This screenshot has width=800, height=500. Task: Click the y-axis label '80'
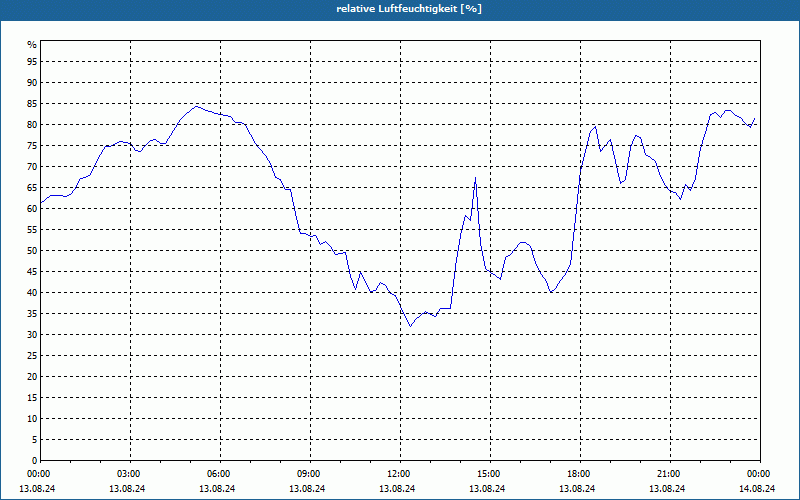[x=32, y=124]
